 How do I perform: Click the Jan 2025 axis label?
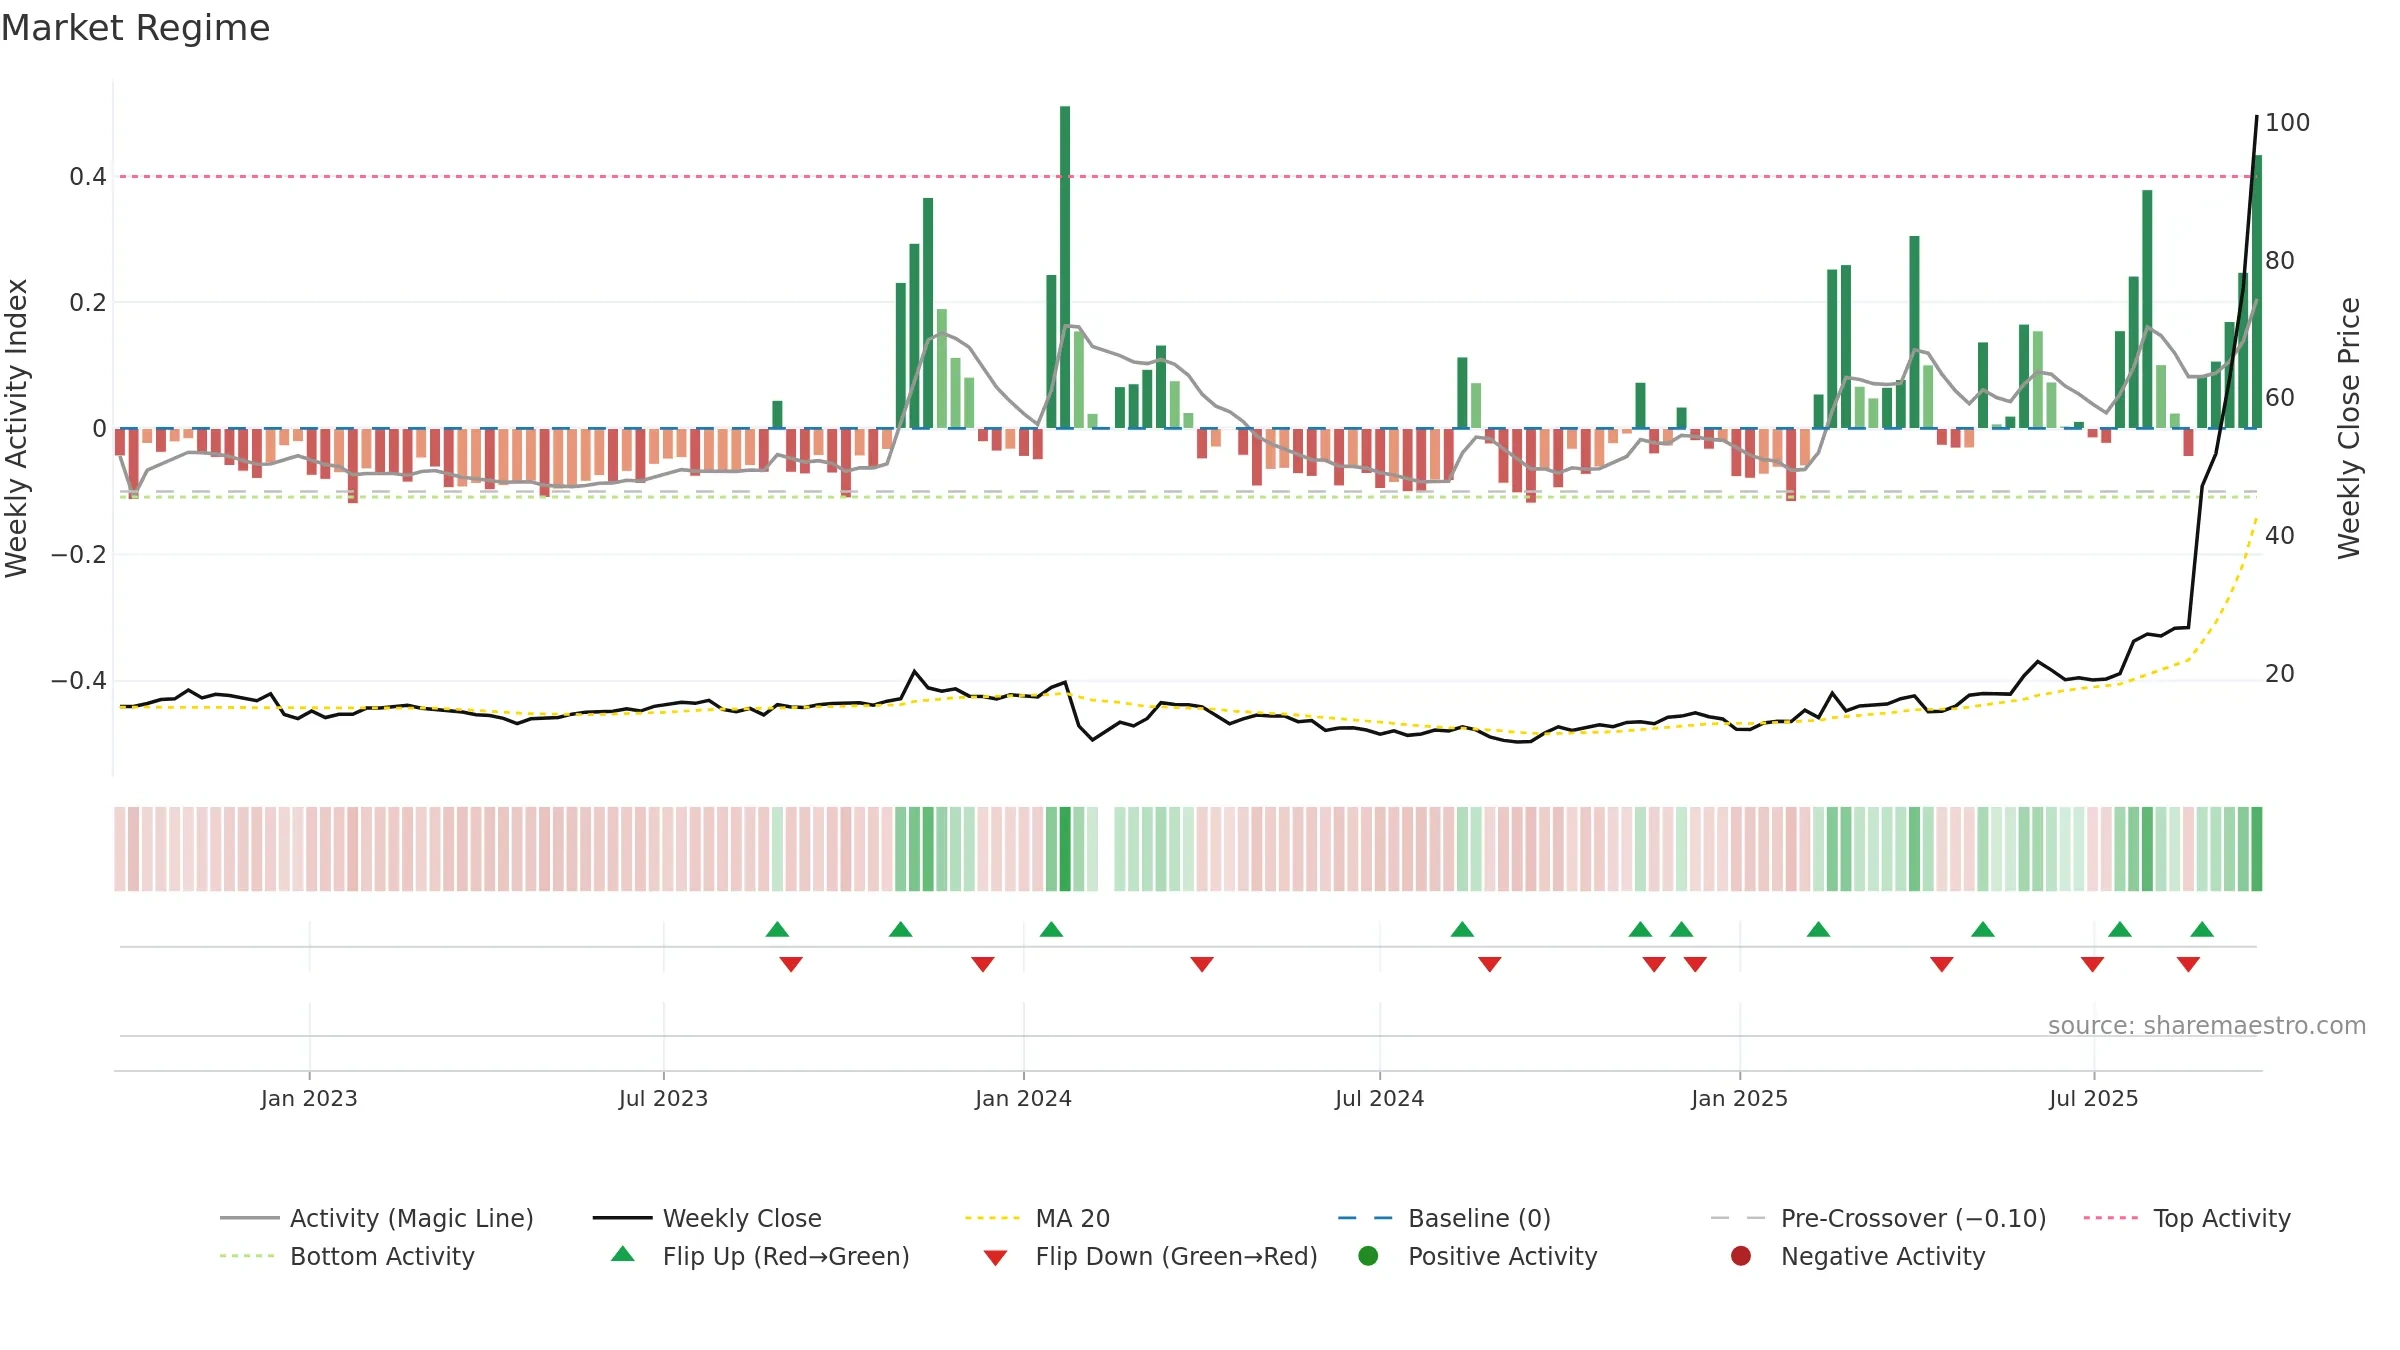1739,1099
